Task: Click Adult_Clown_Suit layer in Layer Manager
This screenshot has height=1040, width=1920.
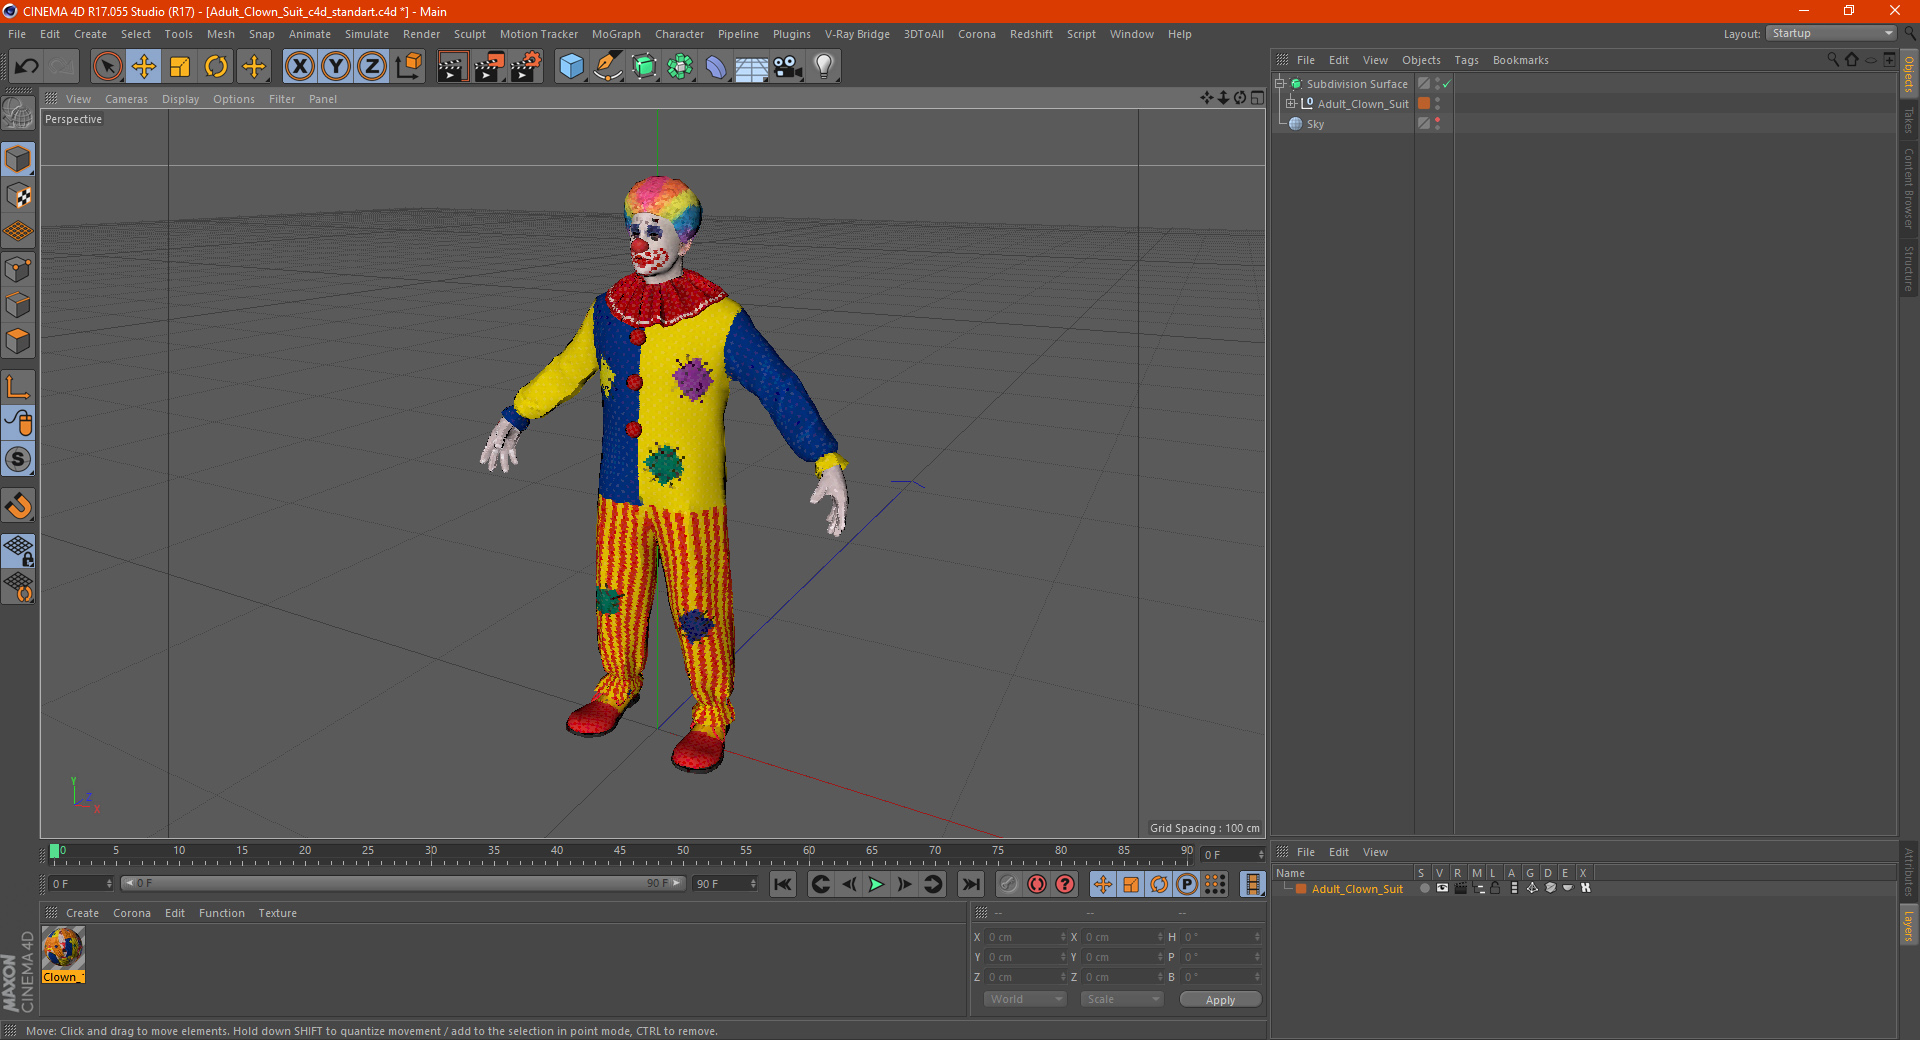Action: [x=1357, y=889]
